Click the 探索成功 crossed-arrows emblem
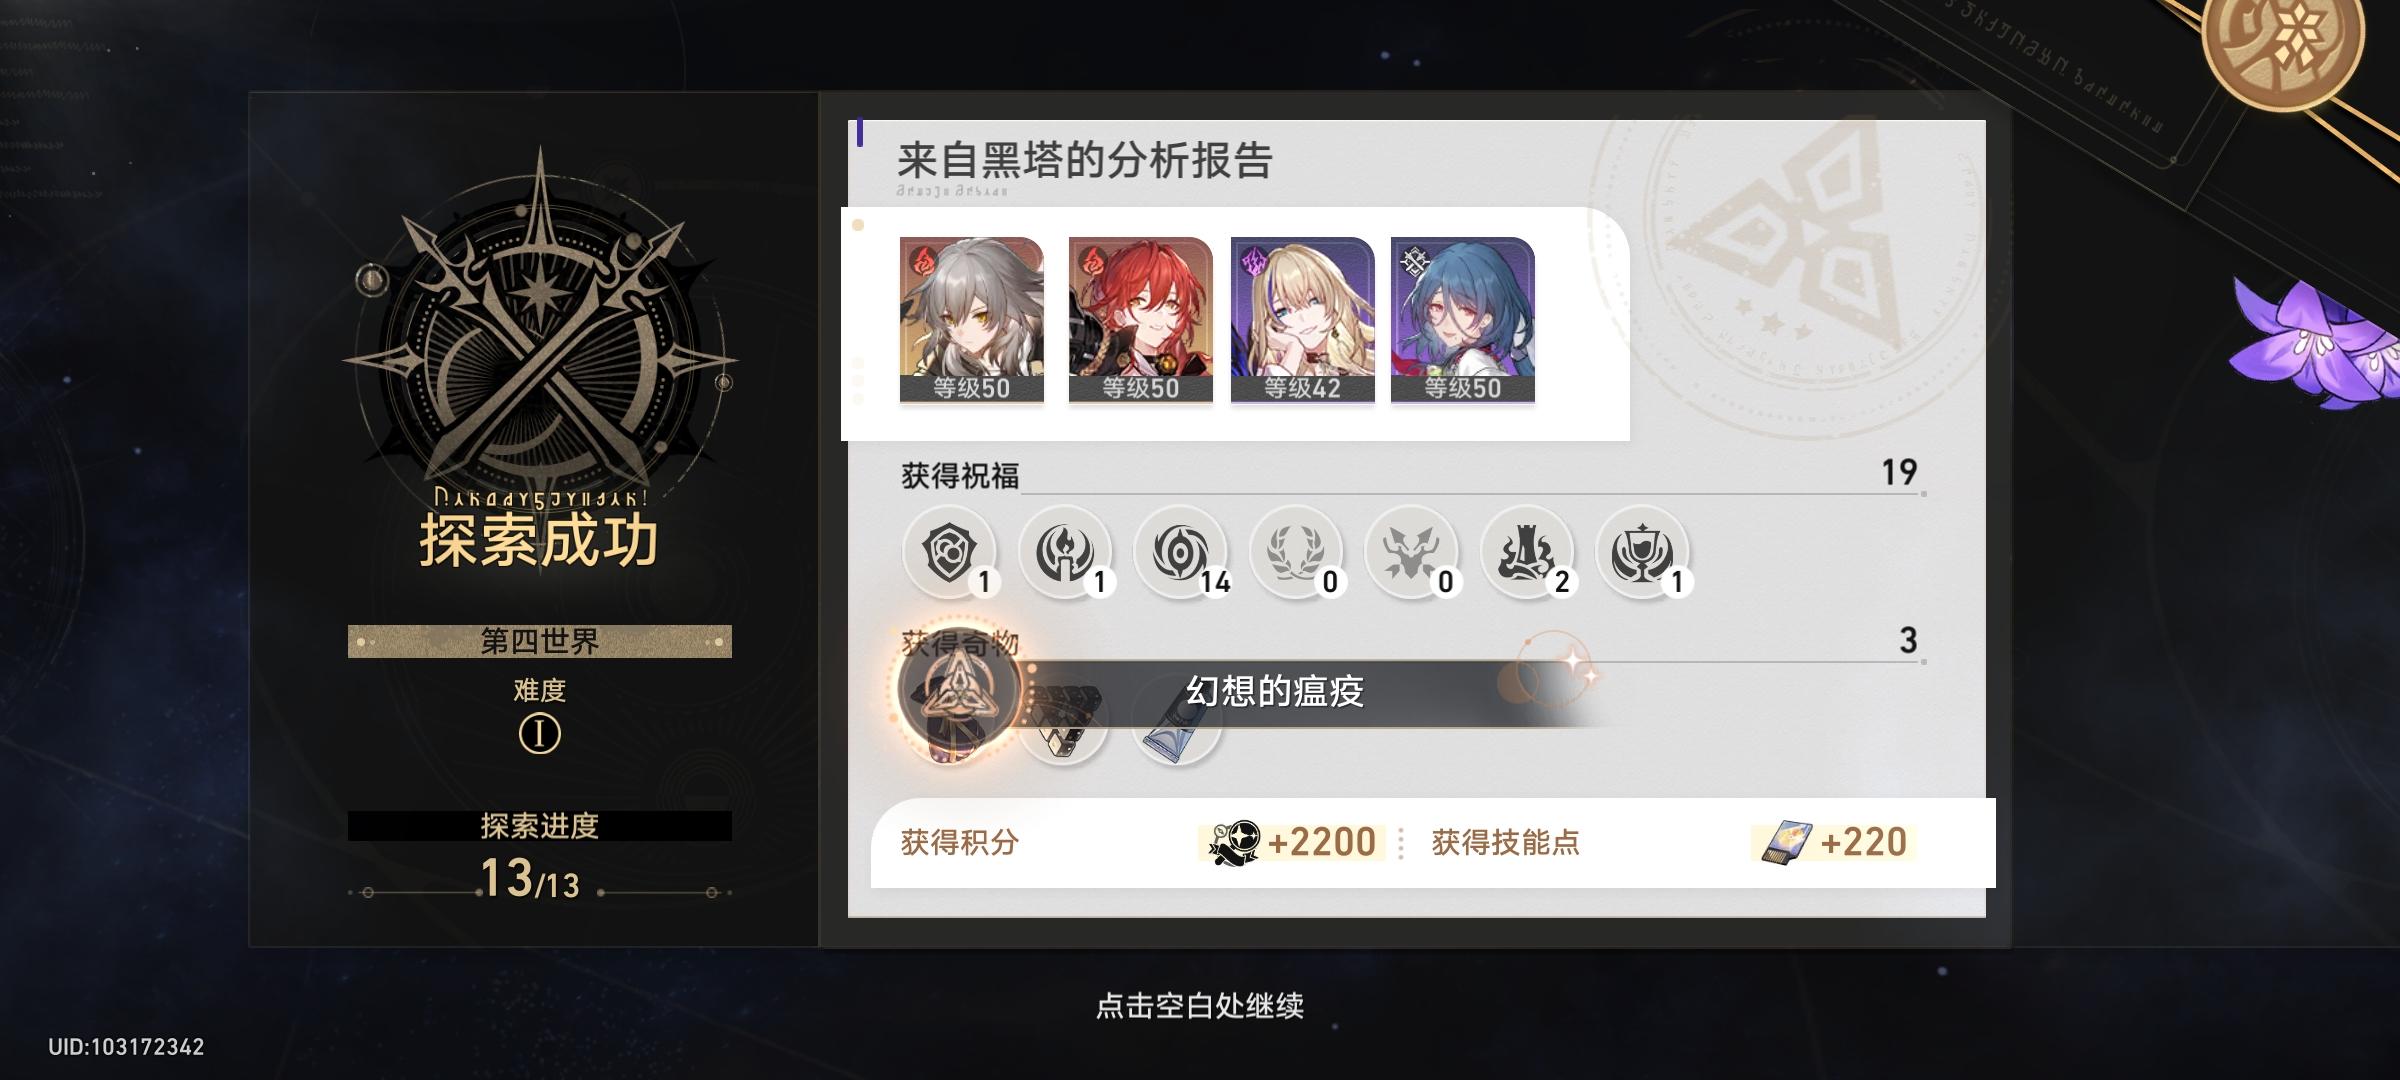2400x1080 pixels. pyautogui.click(x=540, y=330)
